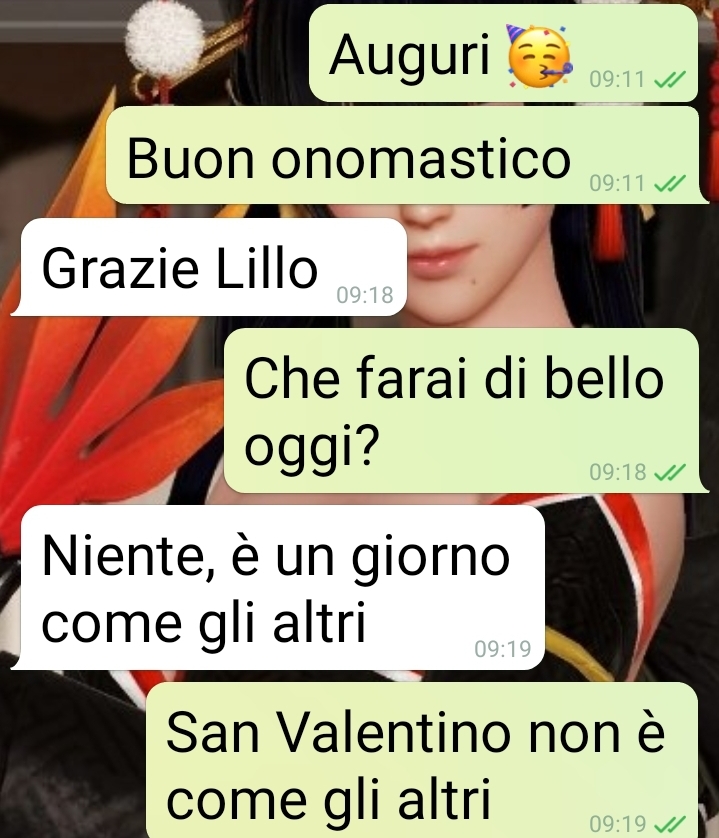Click the word 'Lillo' in the received message
719x838 pixels.
click(x=266, y=267)
